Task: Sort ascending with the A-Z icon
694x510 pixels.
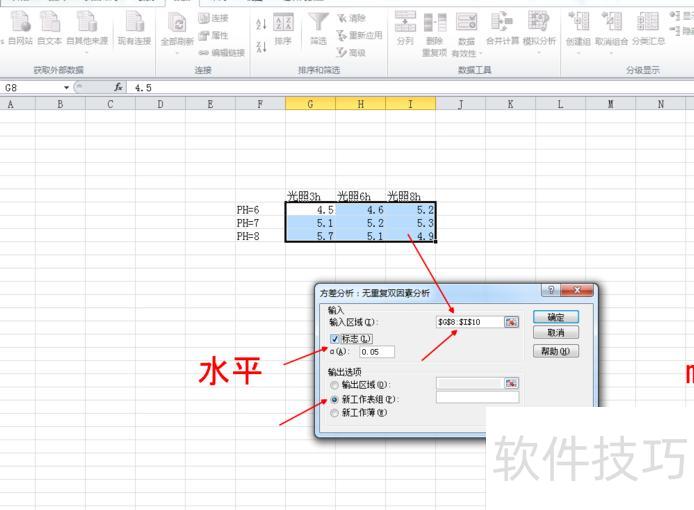Action: coord(262,23)
